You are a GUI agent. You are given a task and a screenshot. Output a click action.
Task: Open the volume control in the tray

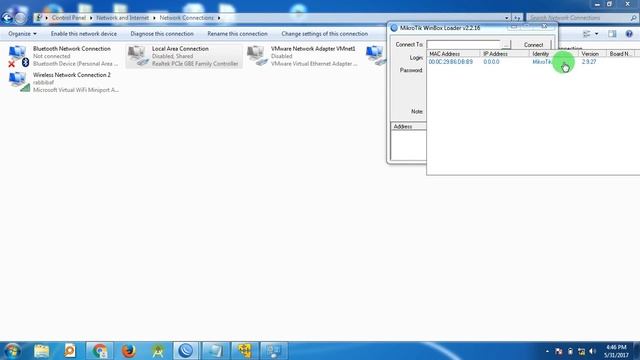592,351
